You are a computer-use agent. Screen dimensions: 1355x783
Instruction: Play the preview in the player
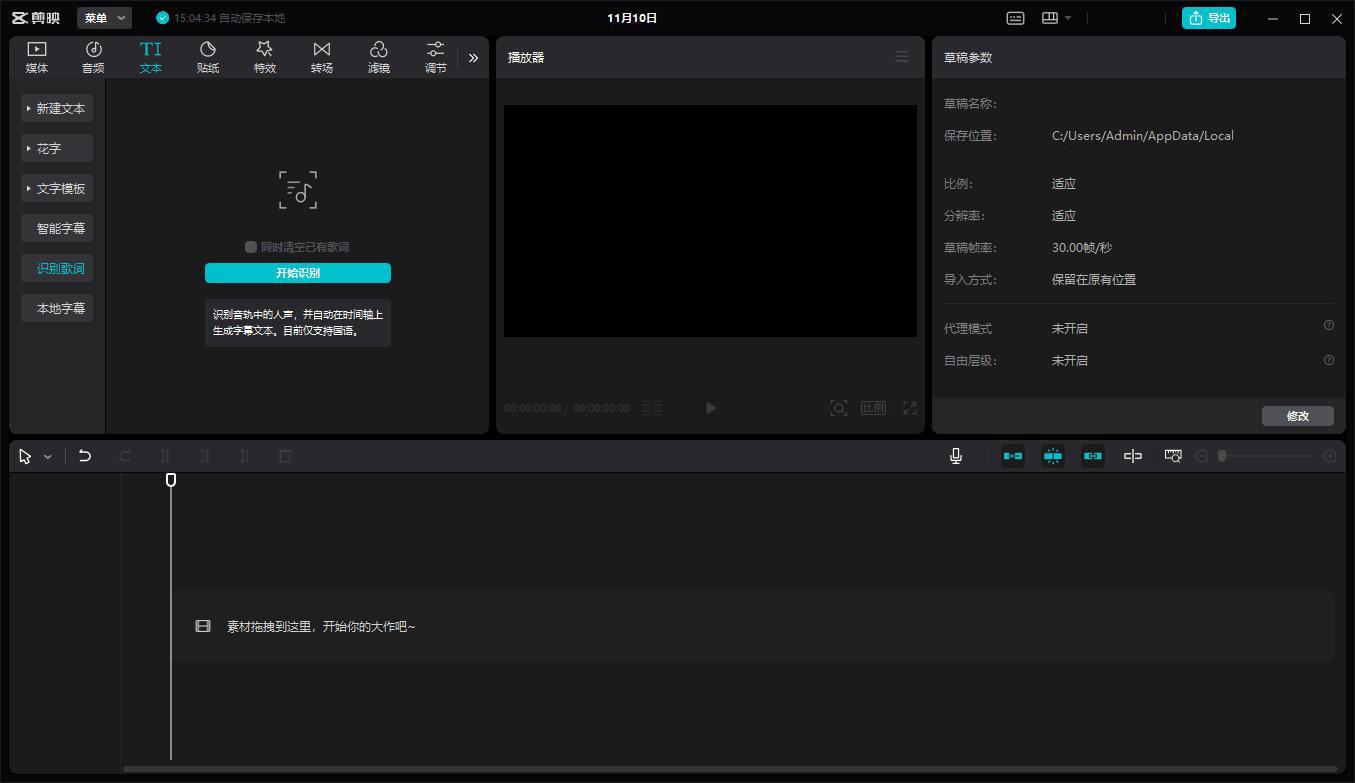point(711,408)
